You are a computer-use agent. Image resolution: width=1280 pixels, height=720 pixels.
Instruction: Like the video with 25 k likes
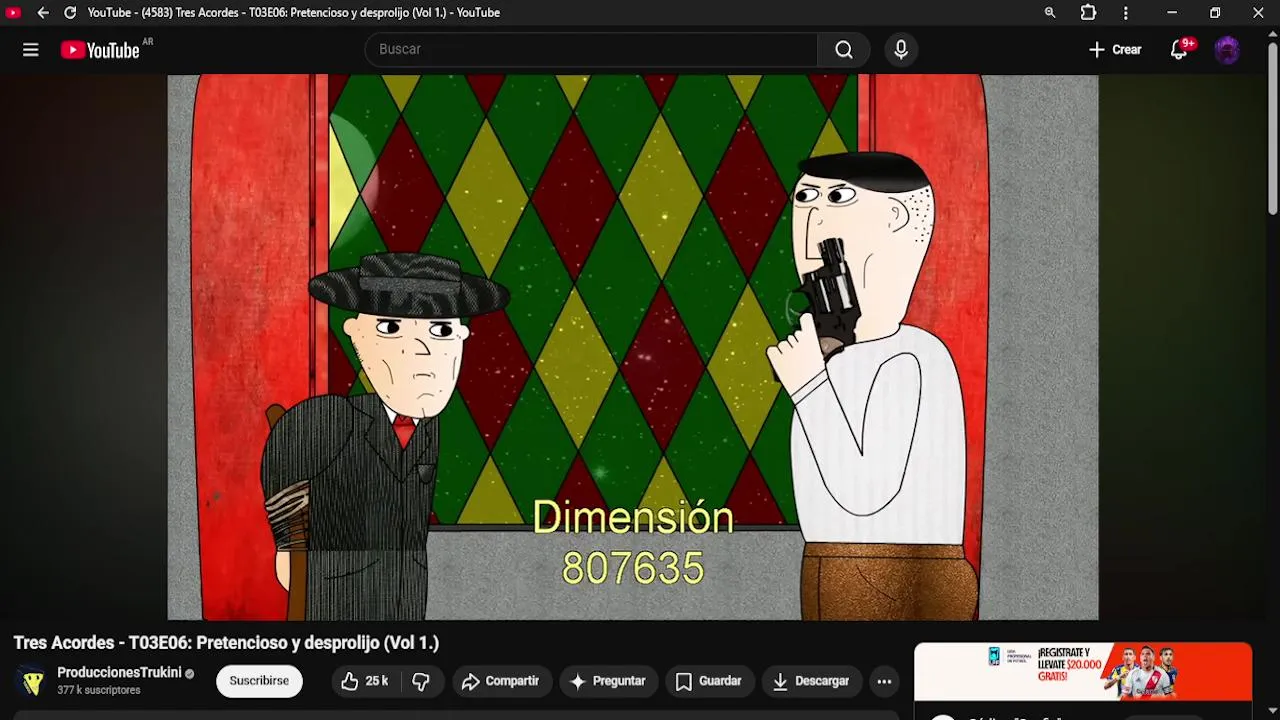tap(365, 681)
